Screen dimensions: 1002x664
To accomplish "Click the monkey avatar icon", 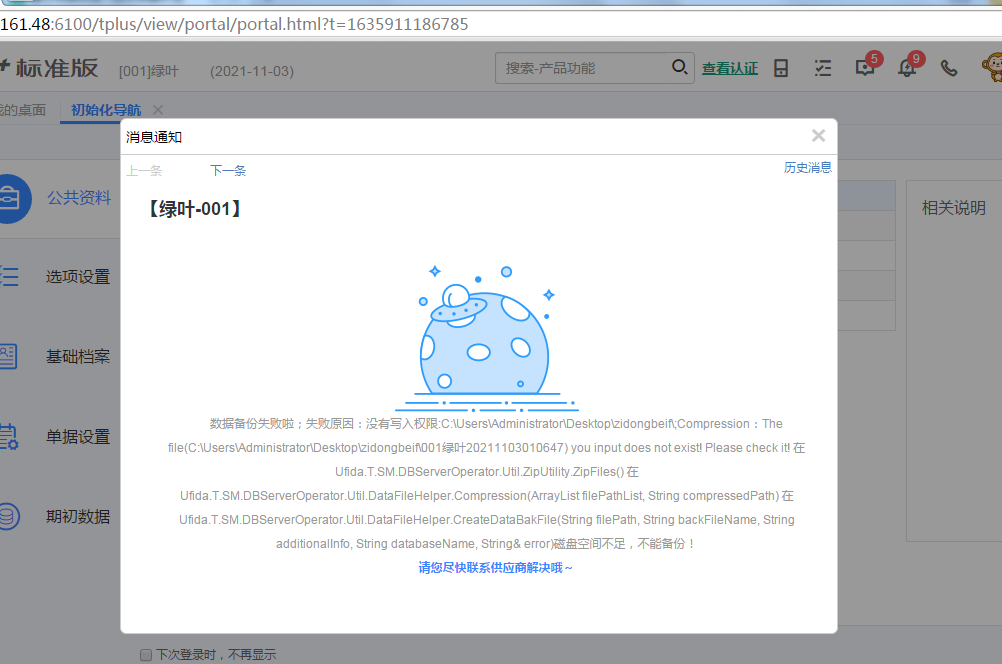I will click(x=992, y=67).
